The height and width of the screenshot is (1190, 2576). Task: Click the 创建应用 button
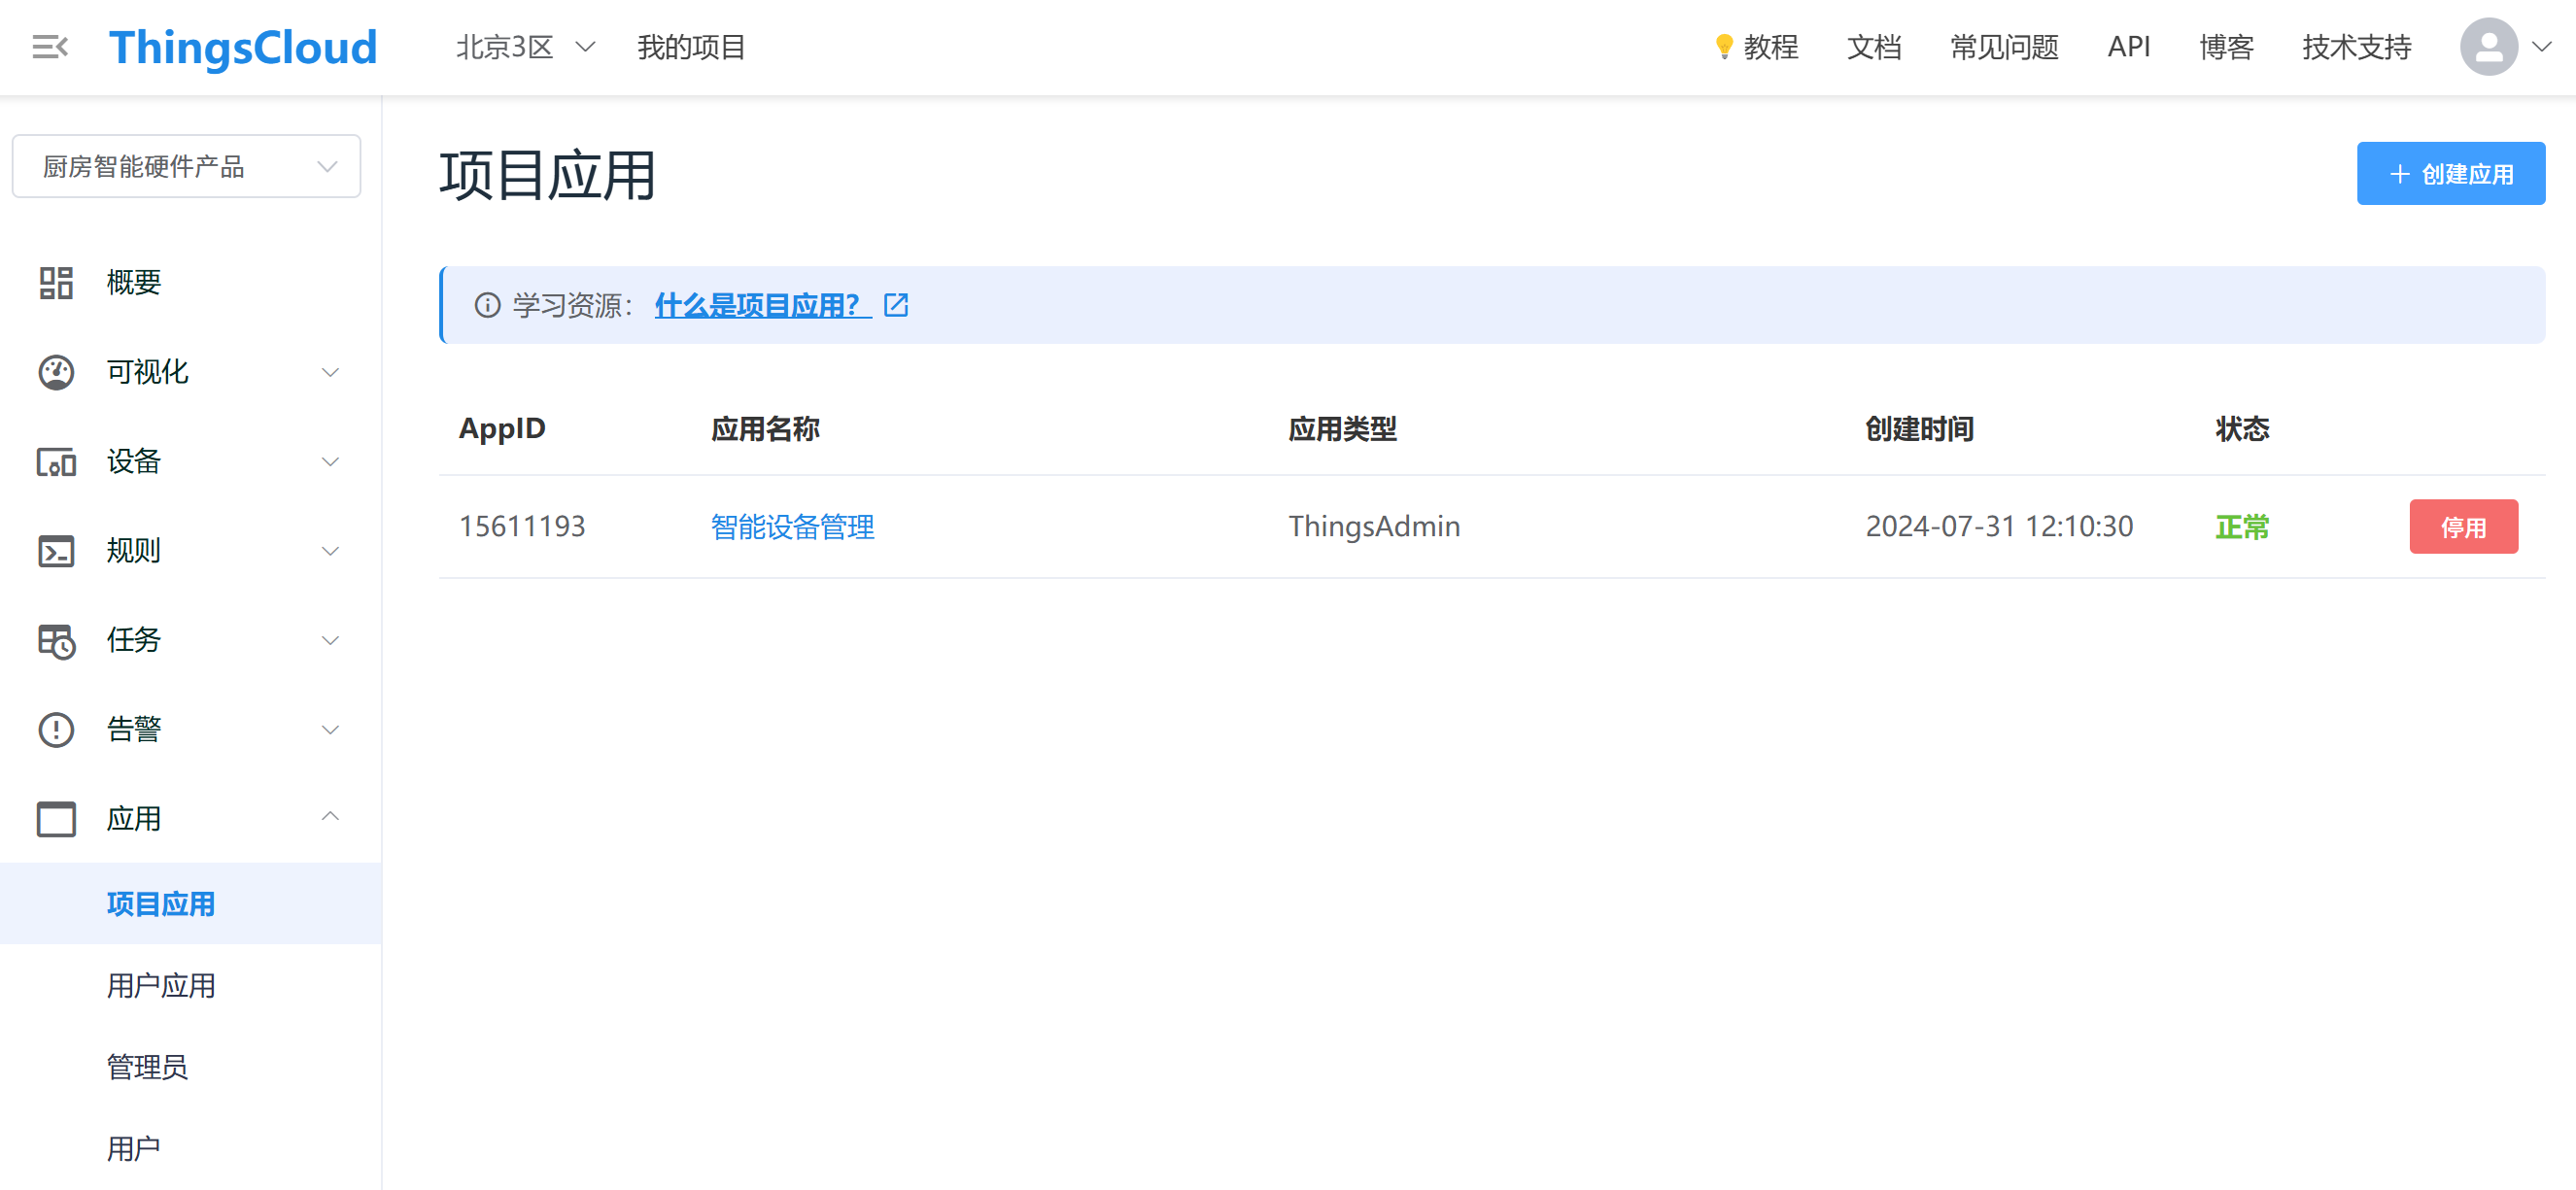[2450, 174]
